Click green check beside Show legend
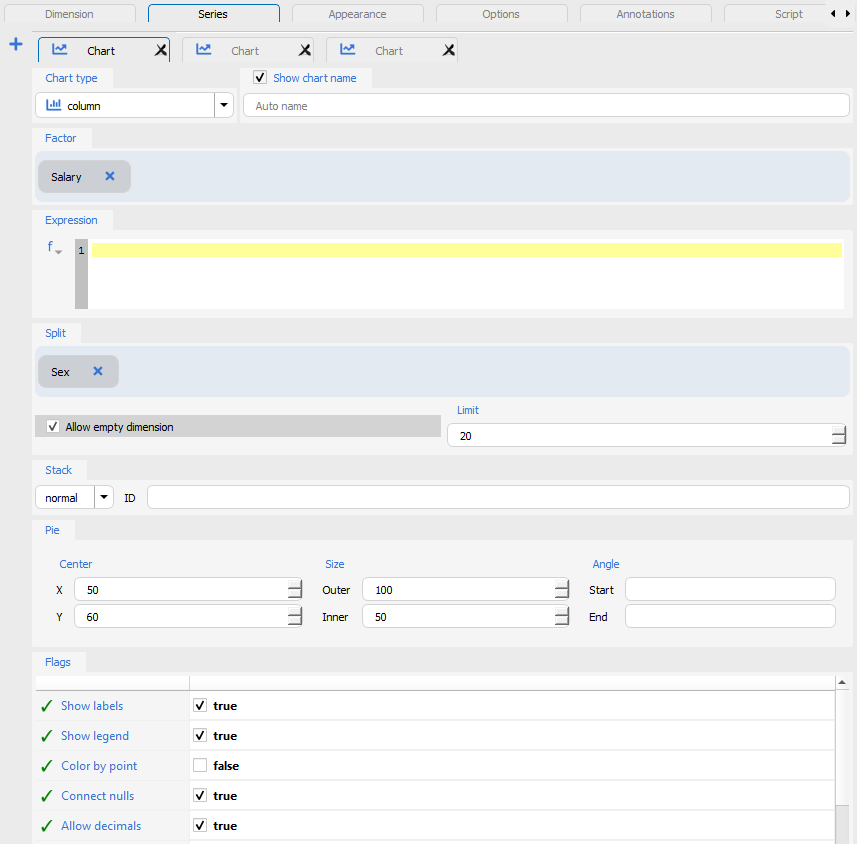 47,736
